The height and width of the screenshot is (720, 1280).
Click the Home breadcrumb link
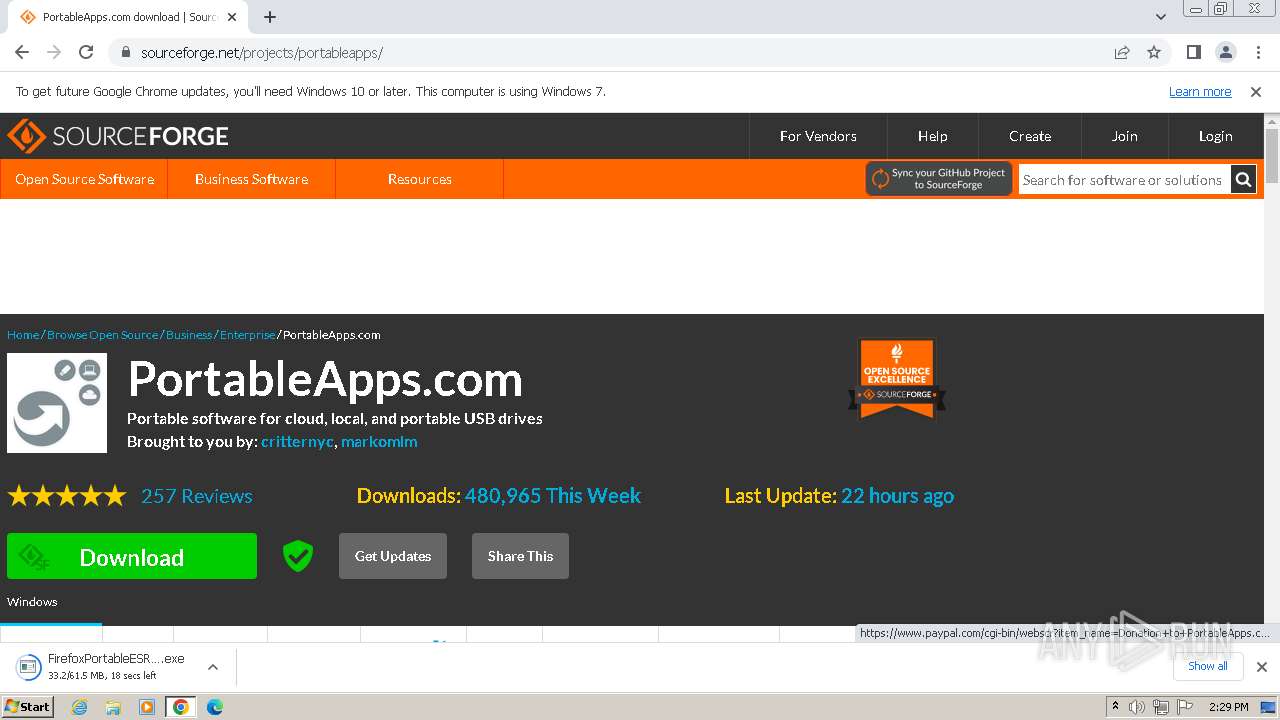pyautogui.click(x=23, y=335)
